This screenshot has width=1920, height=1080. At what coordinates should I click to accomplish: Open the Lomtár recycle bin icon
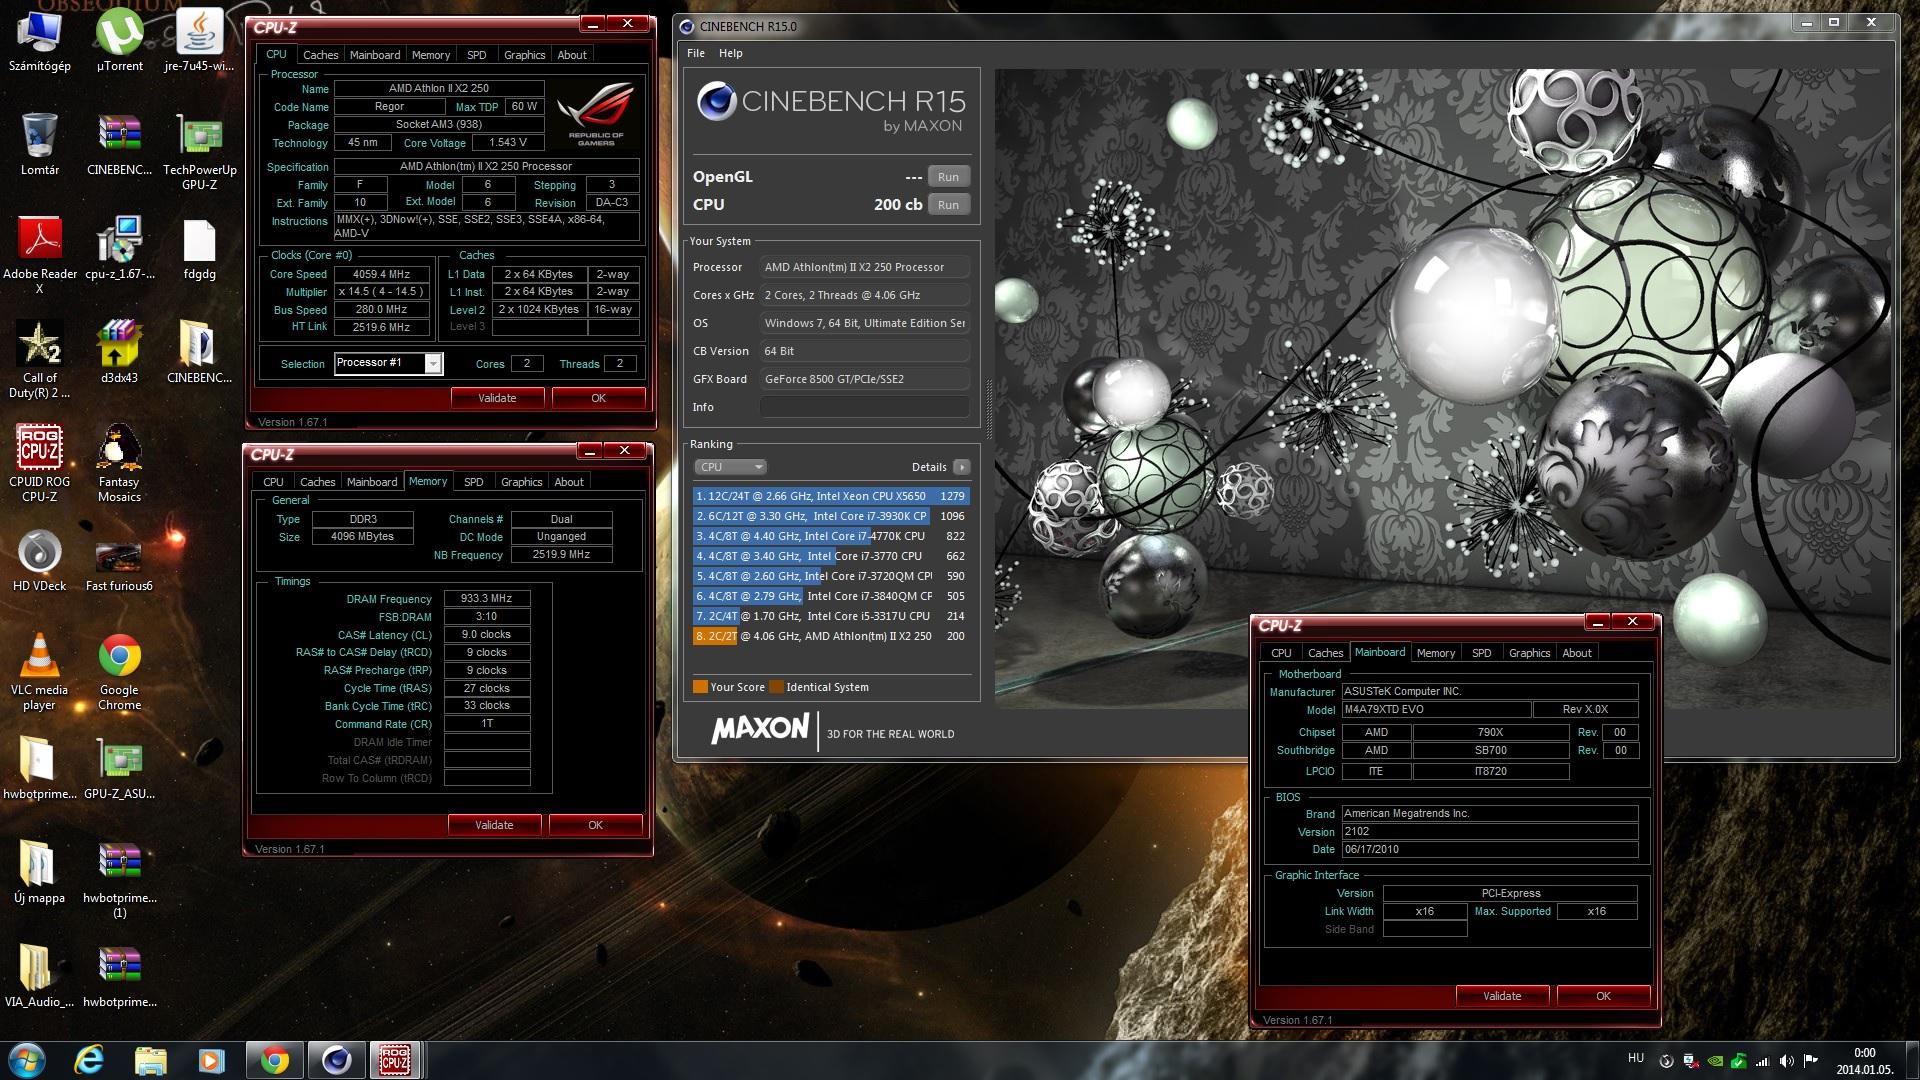(x=39, y=144)
